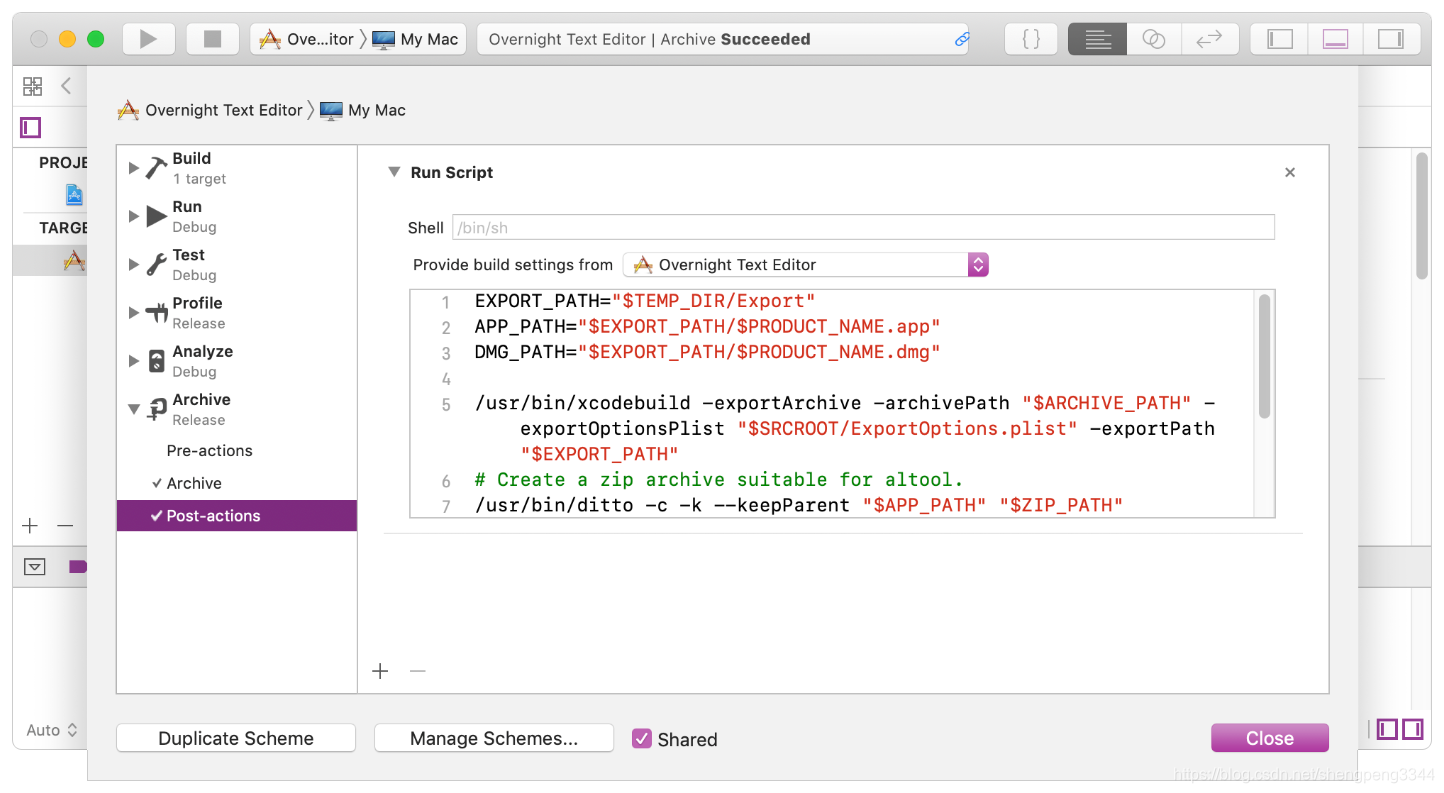Expand the Build scheme action
The width and height of the screenshot is (1444, 793).
pyautogui.click(x=134, y=168)
